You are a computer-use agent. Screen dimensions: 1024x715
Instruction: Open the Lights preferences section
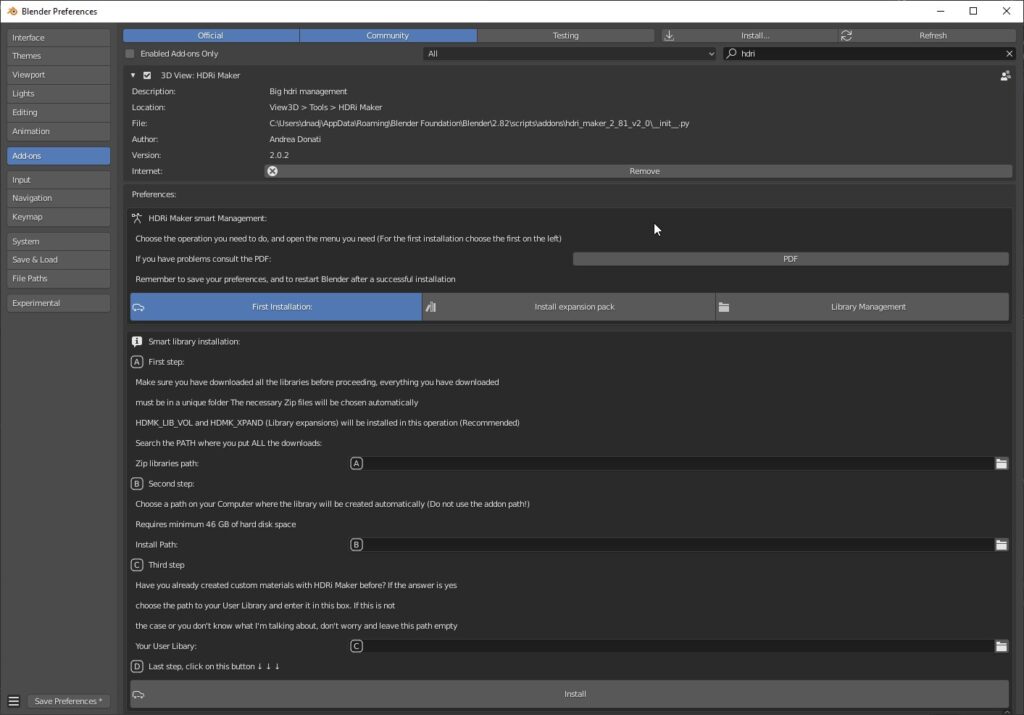coord(59,94)
